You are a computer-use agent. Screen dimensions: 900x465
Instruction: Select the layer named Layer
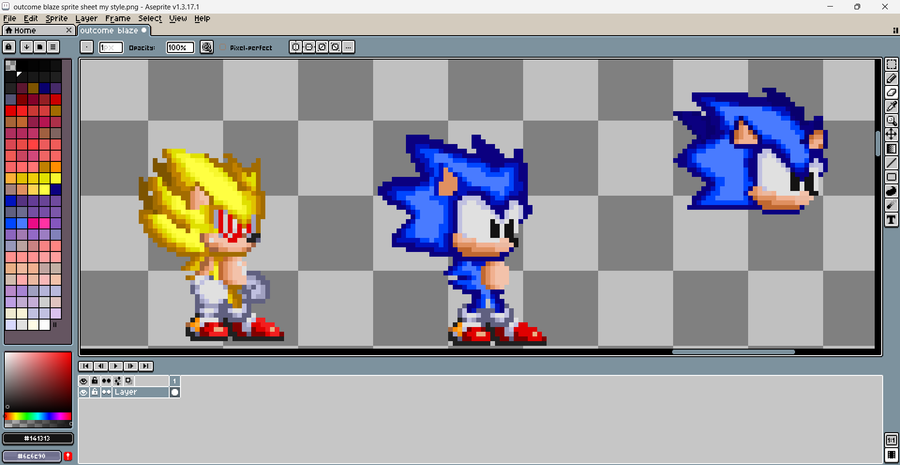click(x=140, y=392)
